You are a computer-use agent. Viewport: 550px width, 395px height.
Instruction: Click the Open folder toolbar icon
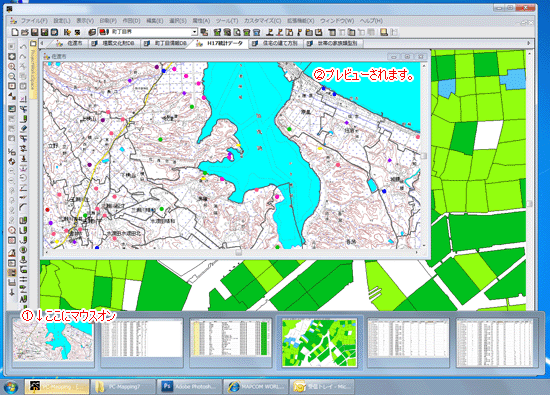pyautogui.click(x=25, y=32)
